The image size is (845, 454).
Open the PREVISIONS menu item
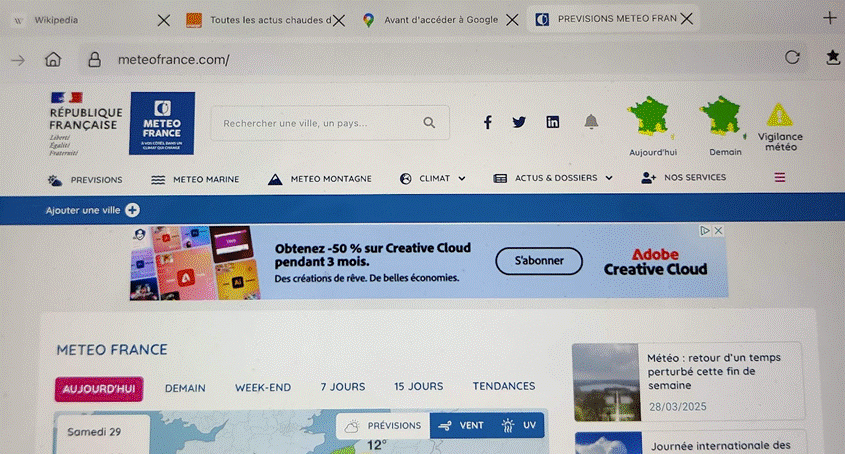pos(85,180)
